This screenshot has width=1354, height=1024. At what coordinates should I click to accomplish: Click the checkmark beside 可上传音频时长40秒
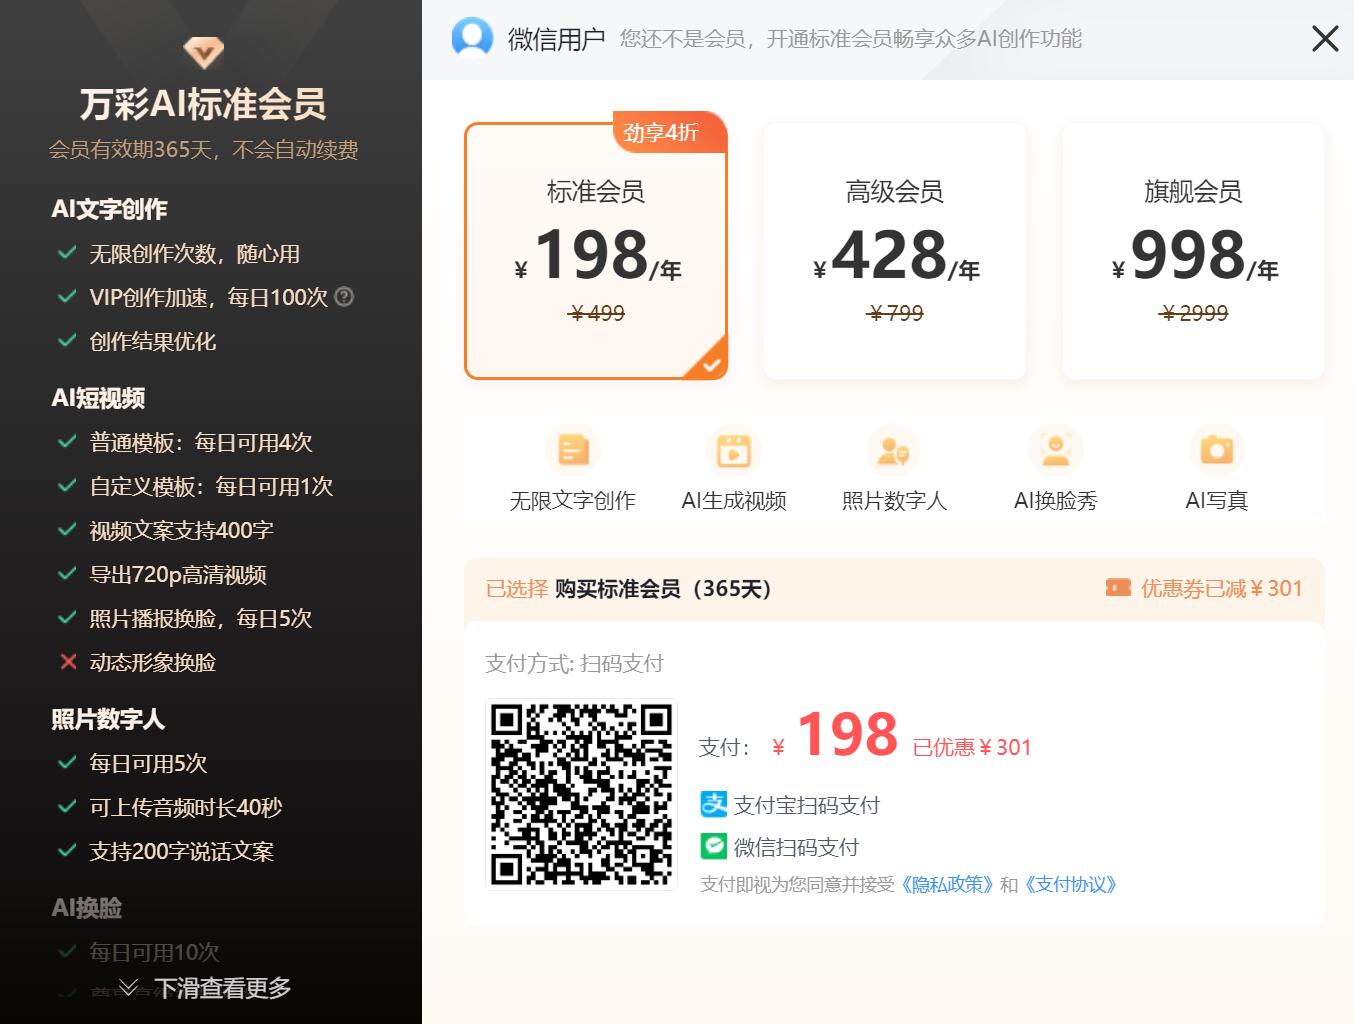[x=67, y=807]
